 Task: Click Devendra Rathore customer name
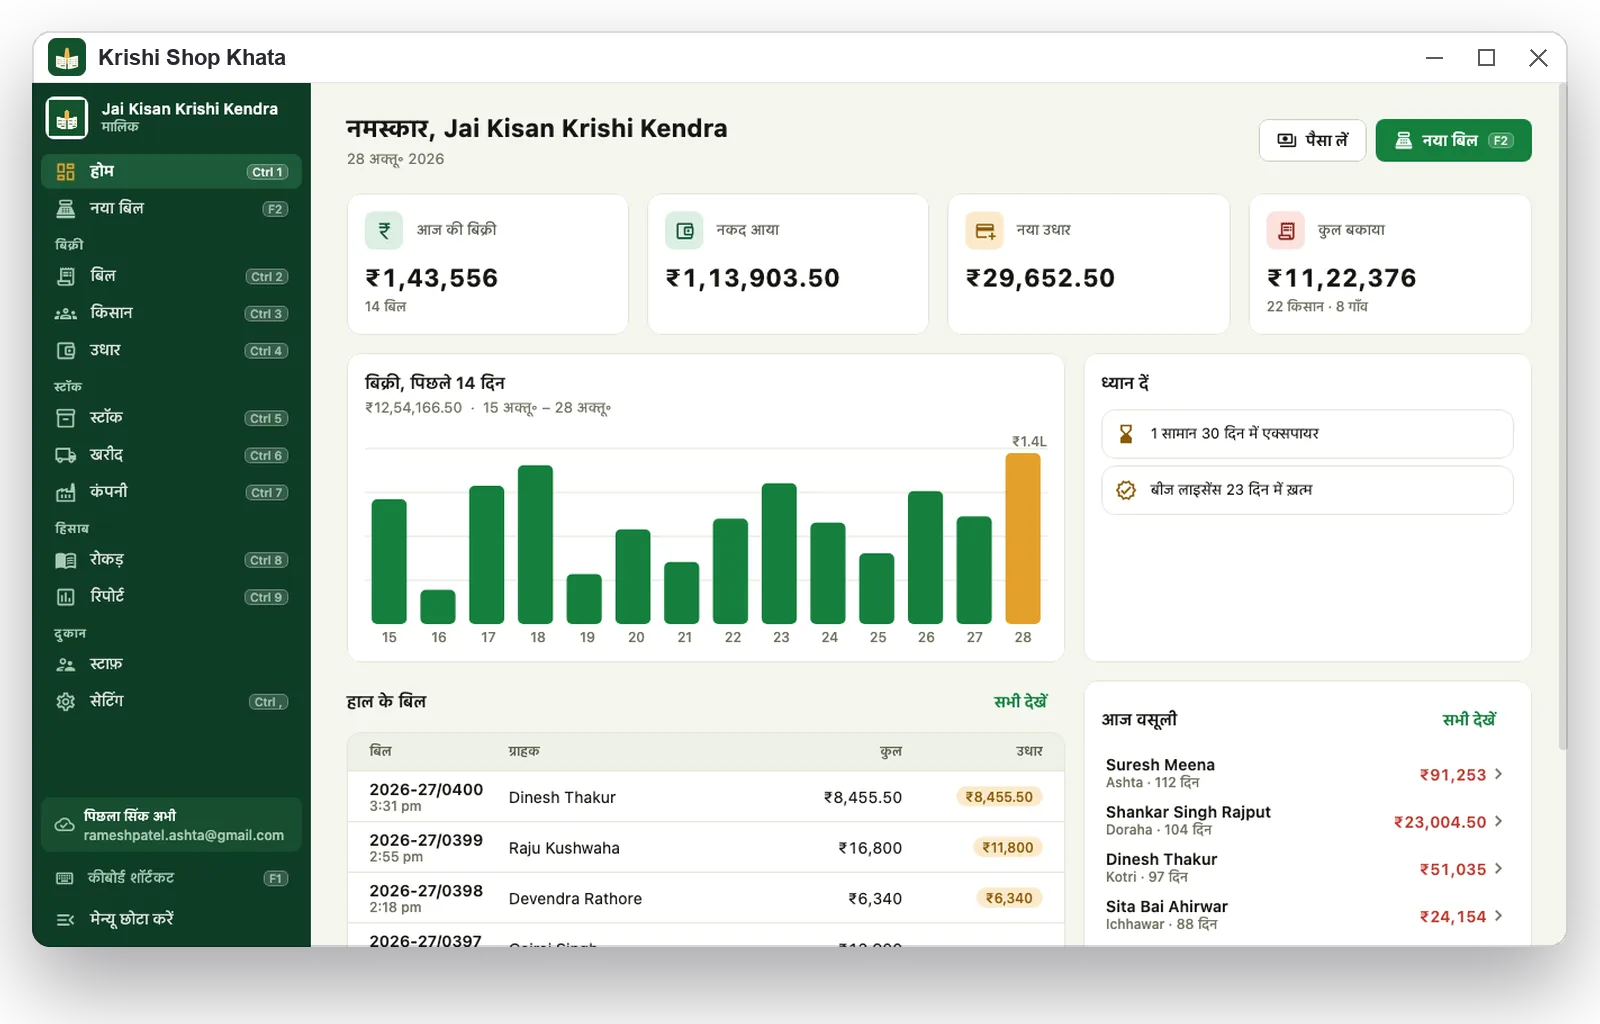pos(575,899)
